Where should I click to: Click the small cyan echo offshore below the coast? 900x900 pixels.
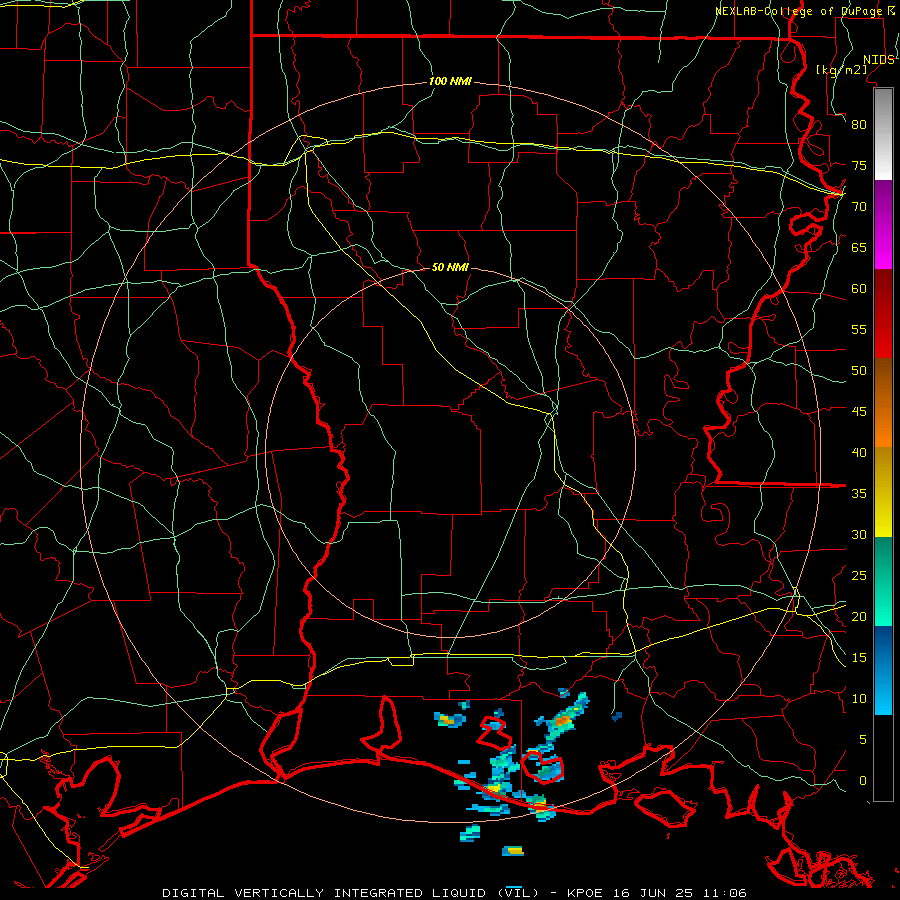(470, 833)
